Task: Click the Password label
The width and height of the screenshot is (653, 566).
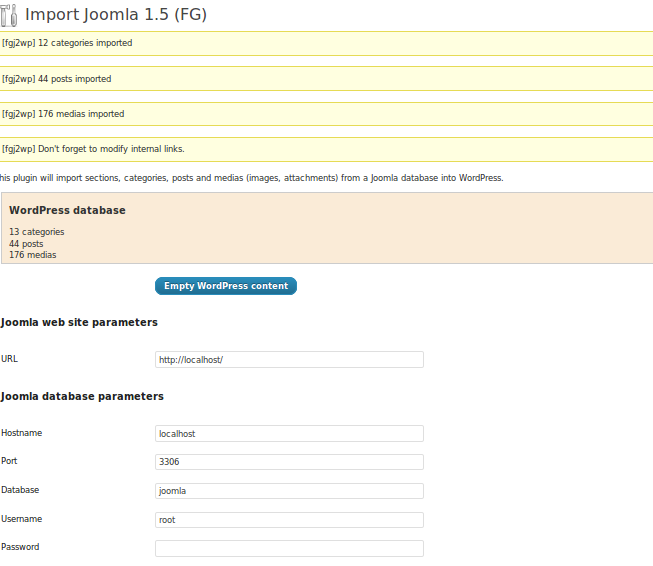Action: [x=20, y=547]
